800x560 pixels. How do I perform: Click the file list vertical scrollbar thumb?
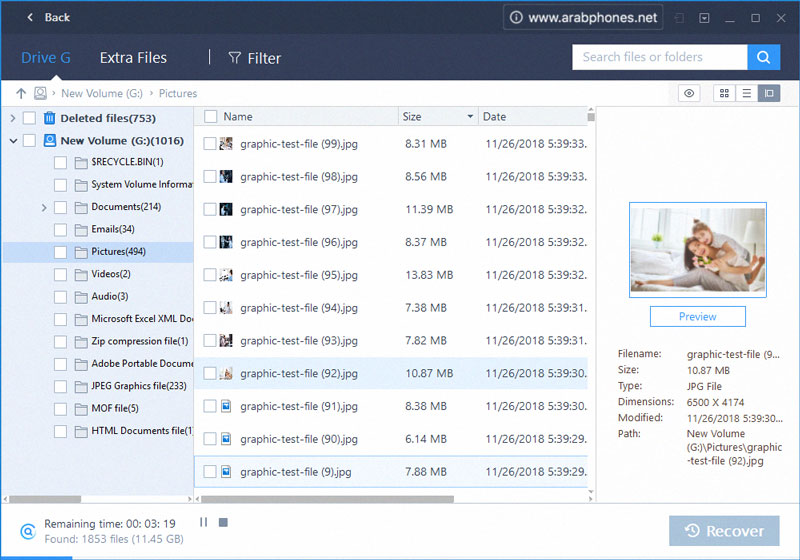click(x=591, y=117)
